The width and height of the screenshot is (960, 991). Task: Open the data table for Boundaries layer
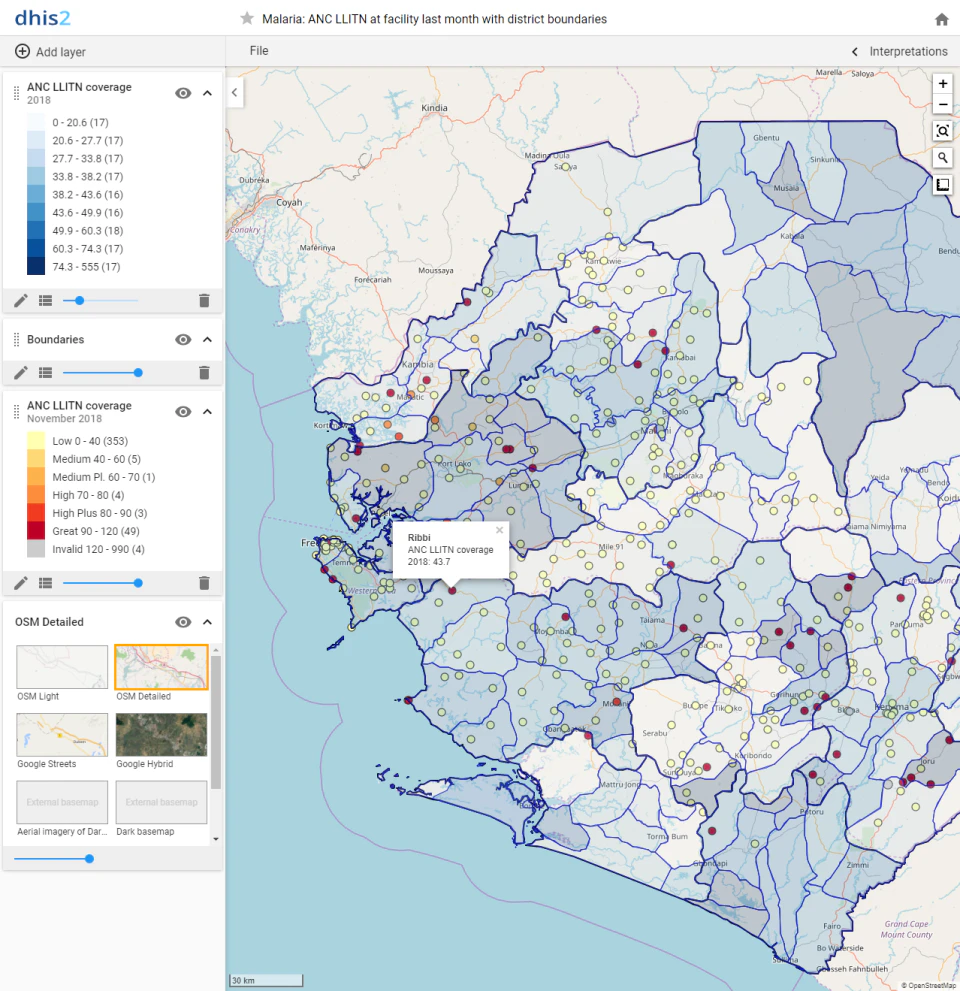click(x=45, y=373)
